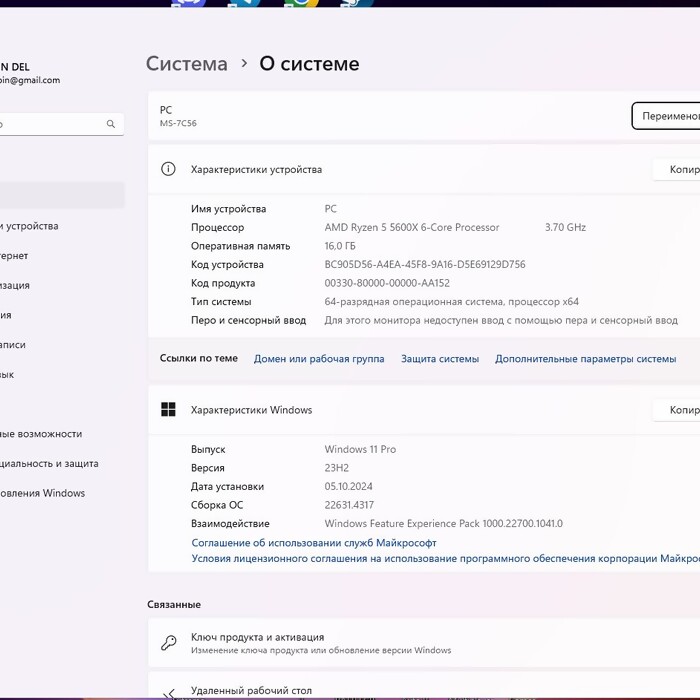The image size is (700, 700).
Task: Click the Windows Feature Experience Pack value
Action: (x=443, y=523)
